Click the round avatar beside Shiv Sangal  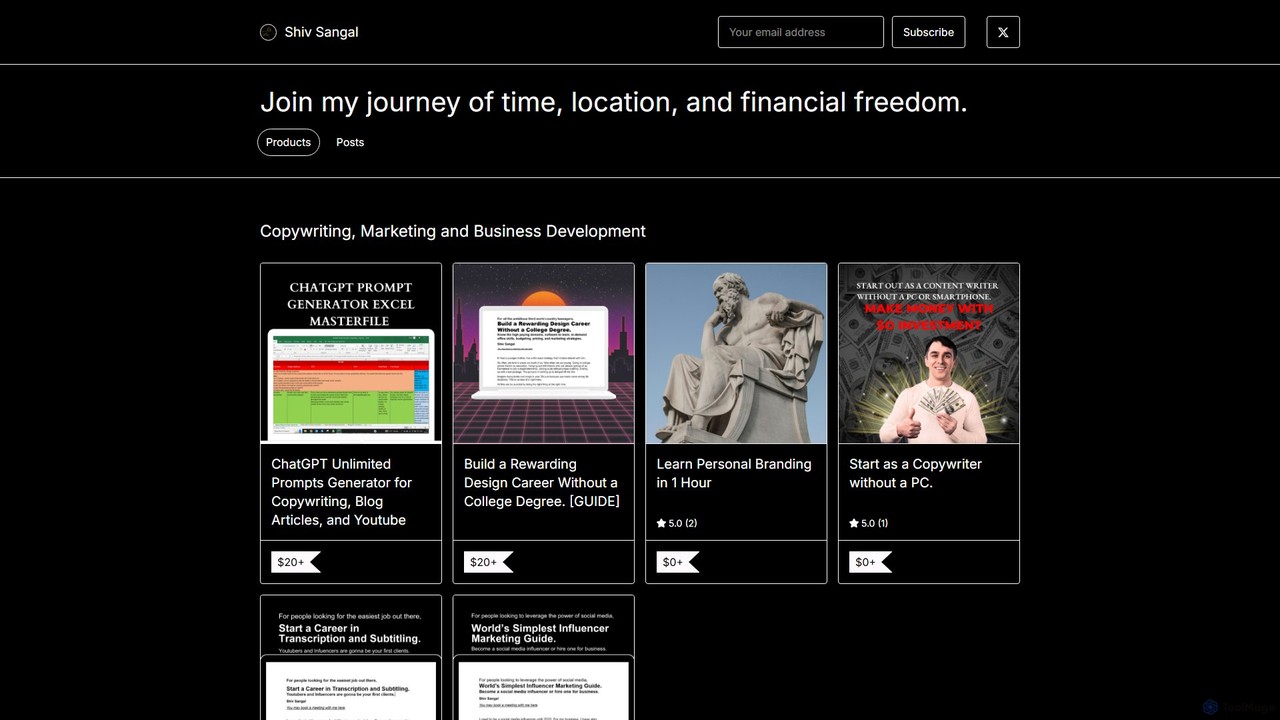click(x=268, y=32)
